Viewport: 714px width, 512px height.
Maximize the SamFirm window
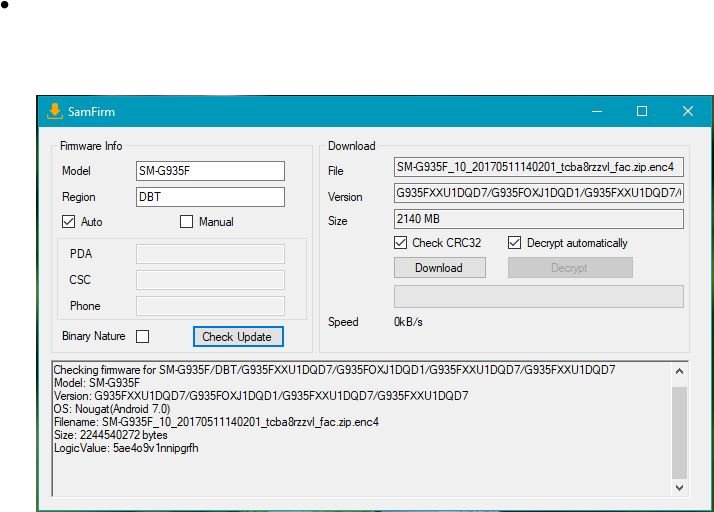(642, 111)
